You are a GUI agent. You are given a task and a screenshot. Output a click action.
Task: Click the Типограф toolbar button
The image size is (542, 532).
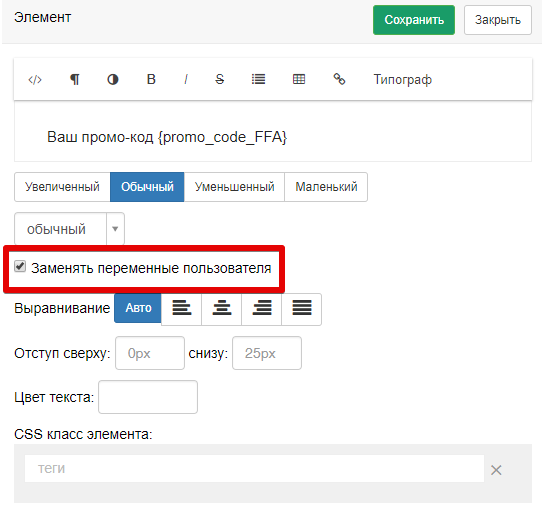[403, 80]
